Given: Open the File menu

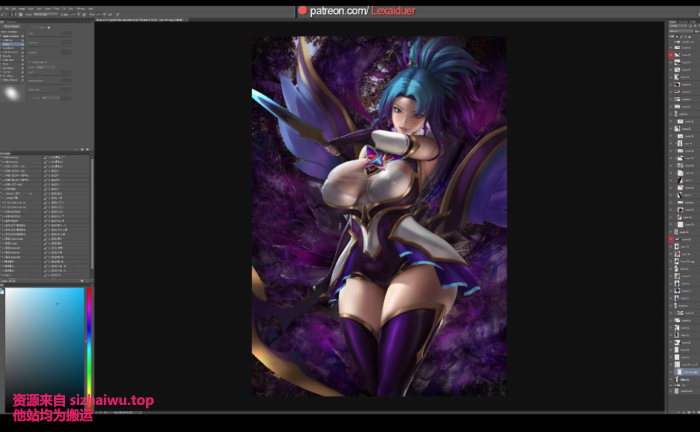Looking at the screenshot, I should (4, 7).
